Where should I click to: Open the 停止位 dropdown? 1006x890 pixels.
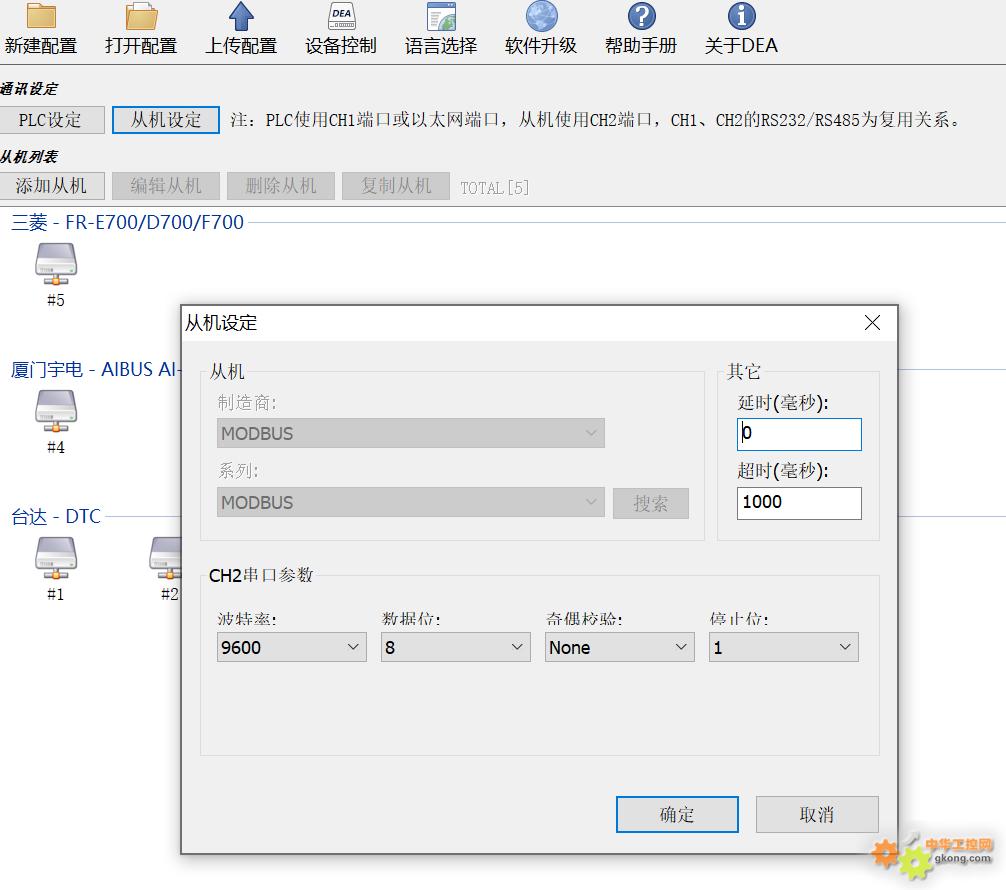coord(783,647)
